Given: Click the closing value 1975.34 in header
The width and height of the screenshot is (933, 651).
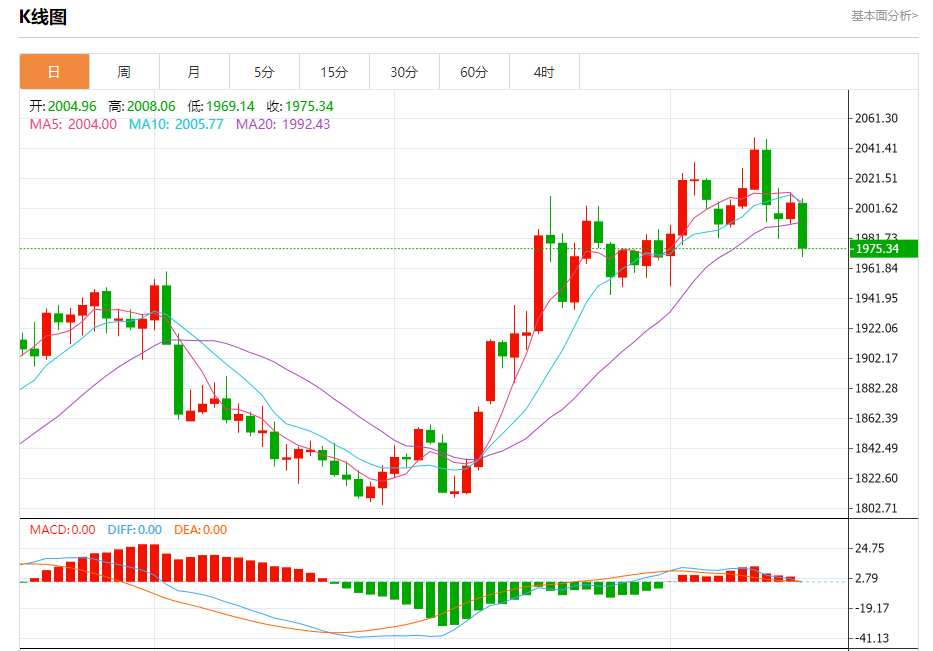Looking at the screenshot, I should tap(309, 106).
